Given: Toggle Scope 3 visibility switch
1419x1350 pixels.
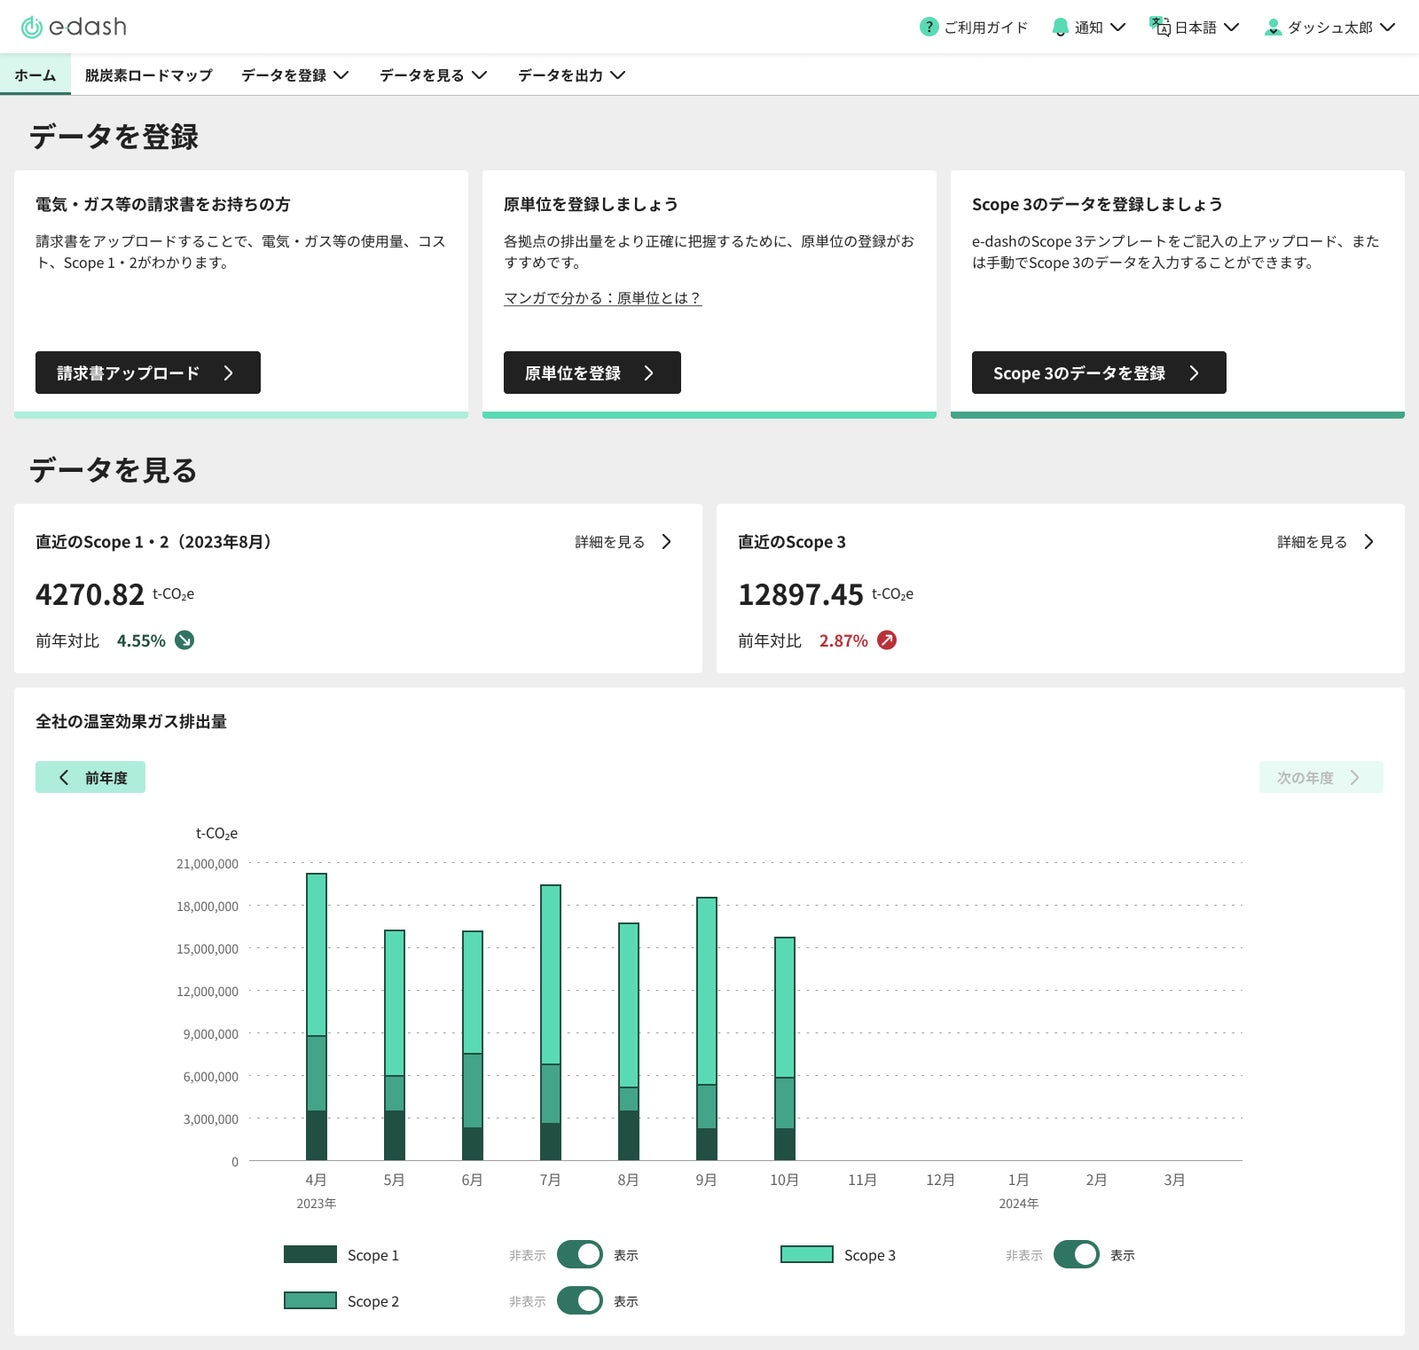Looking at the screenshot, I should coord(1076,1254).
